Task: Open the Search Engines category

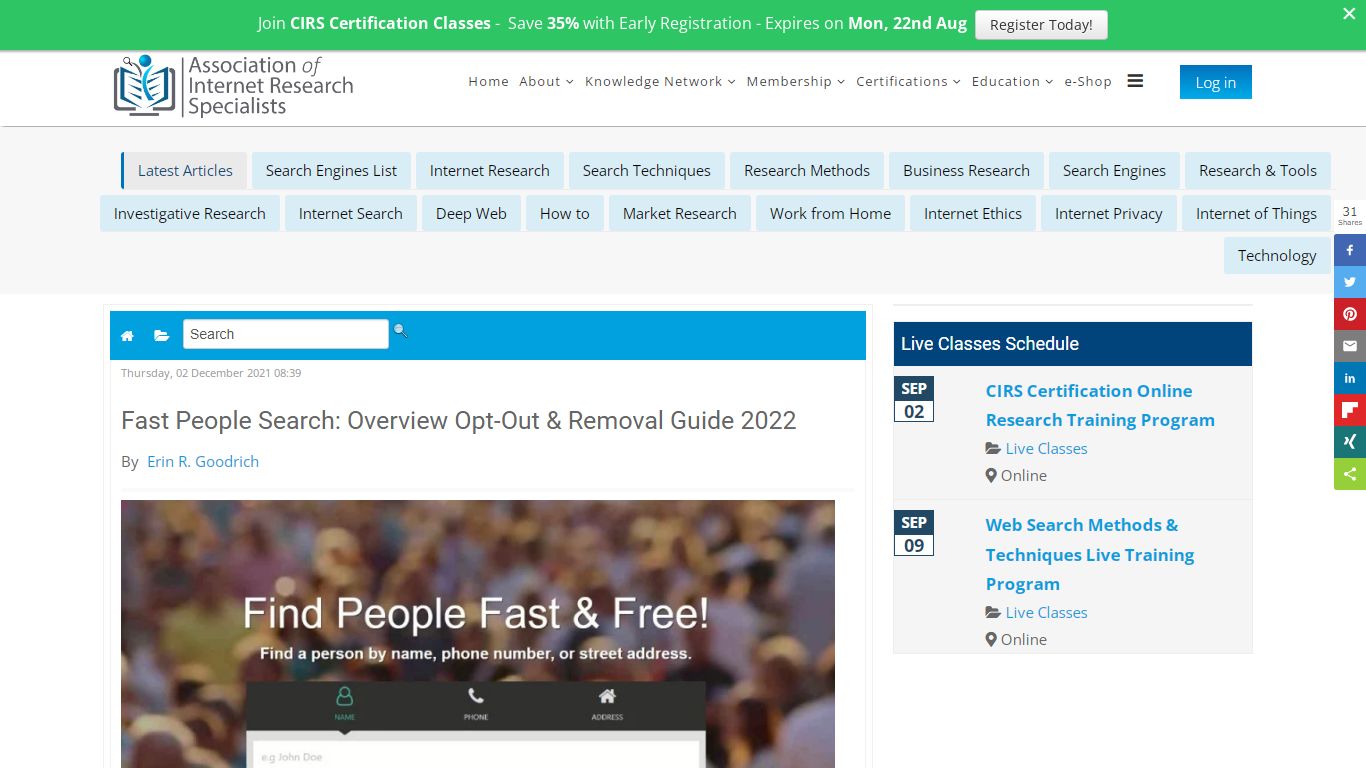Action: [1114, 171]
